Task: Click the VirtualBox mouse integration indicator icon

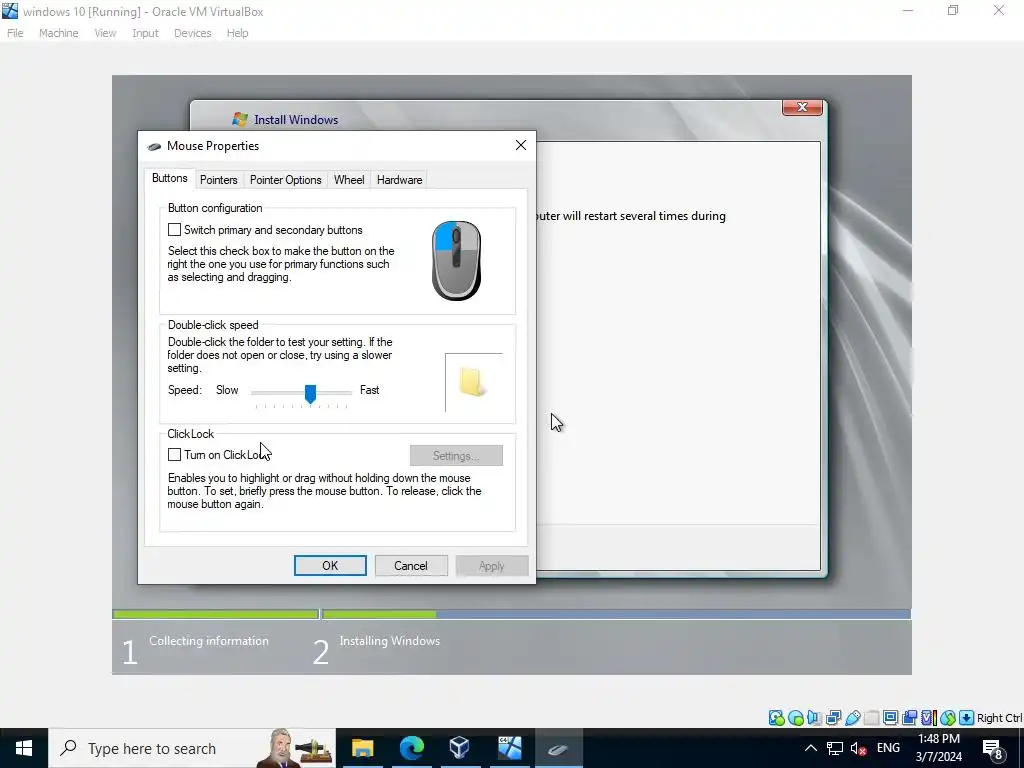Action: [947, 718]
